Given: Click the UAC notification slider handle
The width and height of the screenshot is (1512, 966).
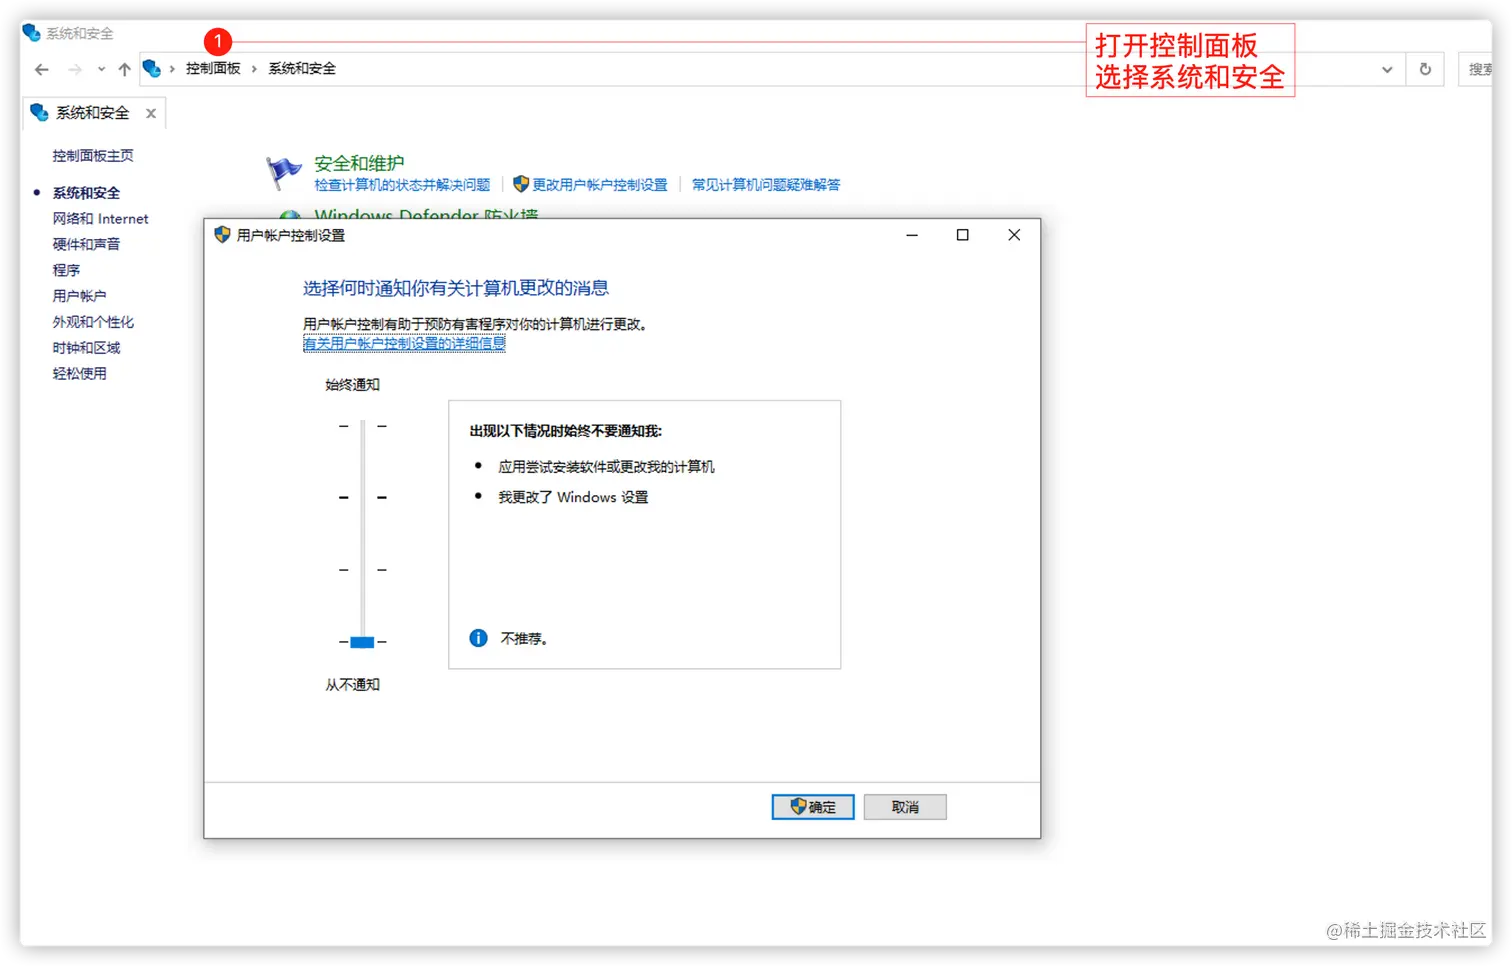Looking at the screenshot, I should 362,642.
